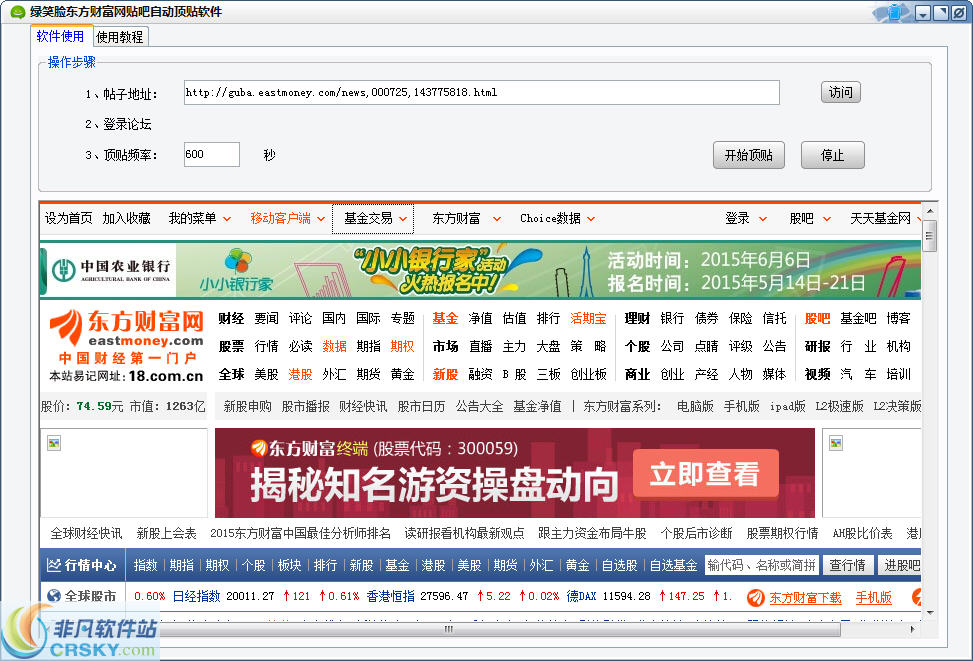Expand the Choice数据 dropdown
Image resolution: width=973 pixels, height=661 pixels.
click(557, 218)
